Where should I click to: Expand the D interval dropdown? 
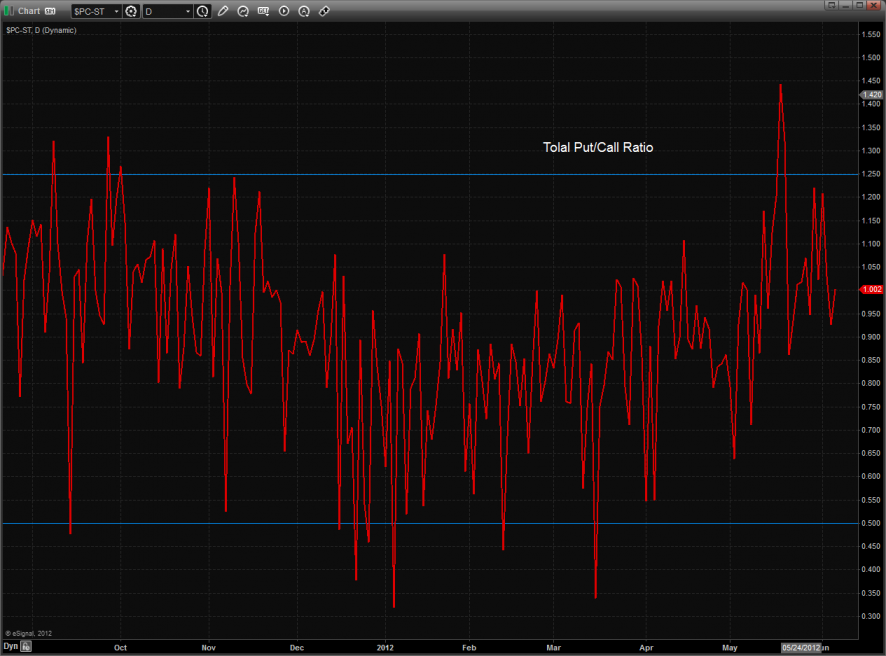tap(167, 11)
